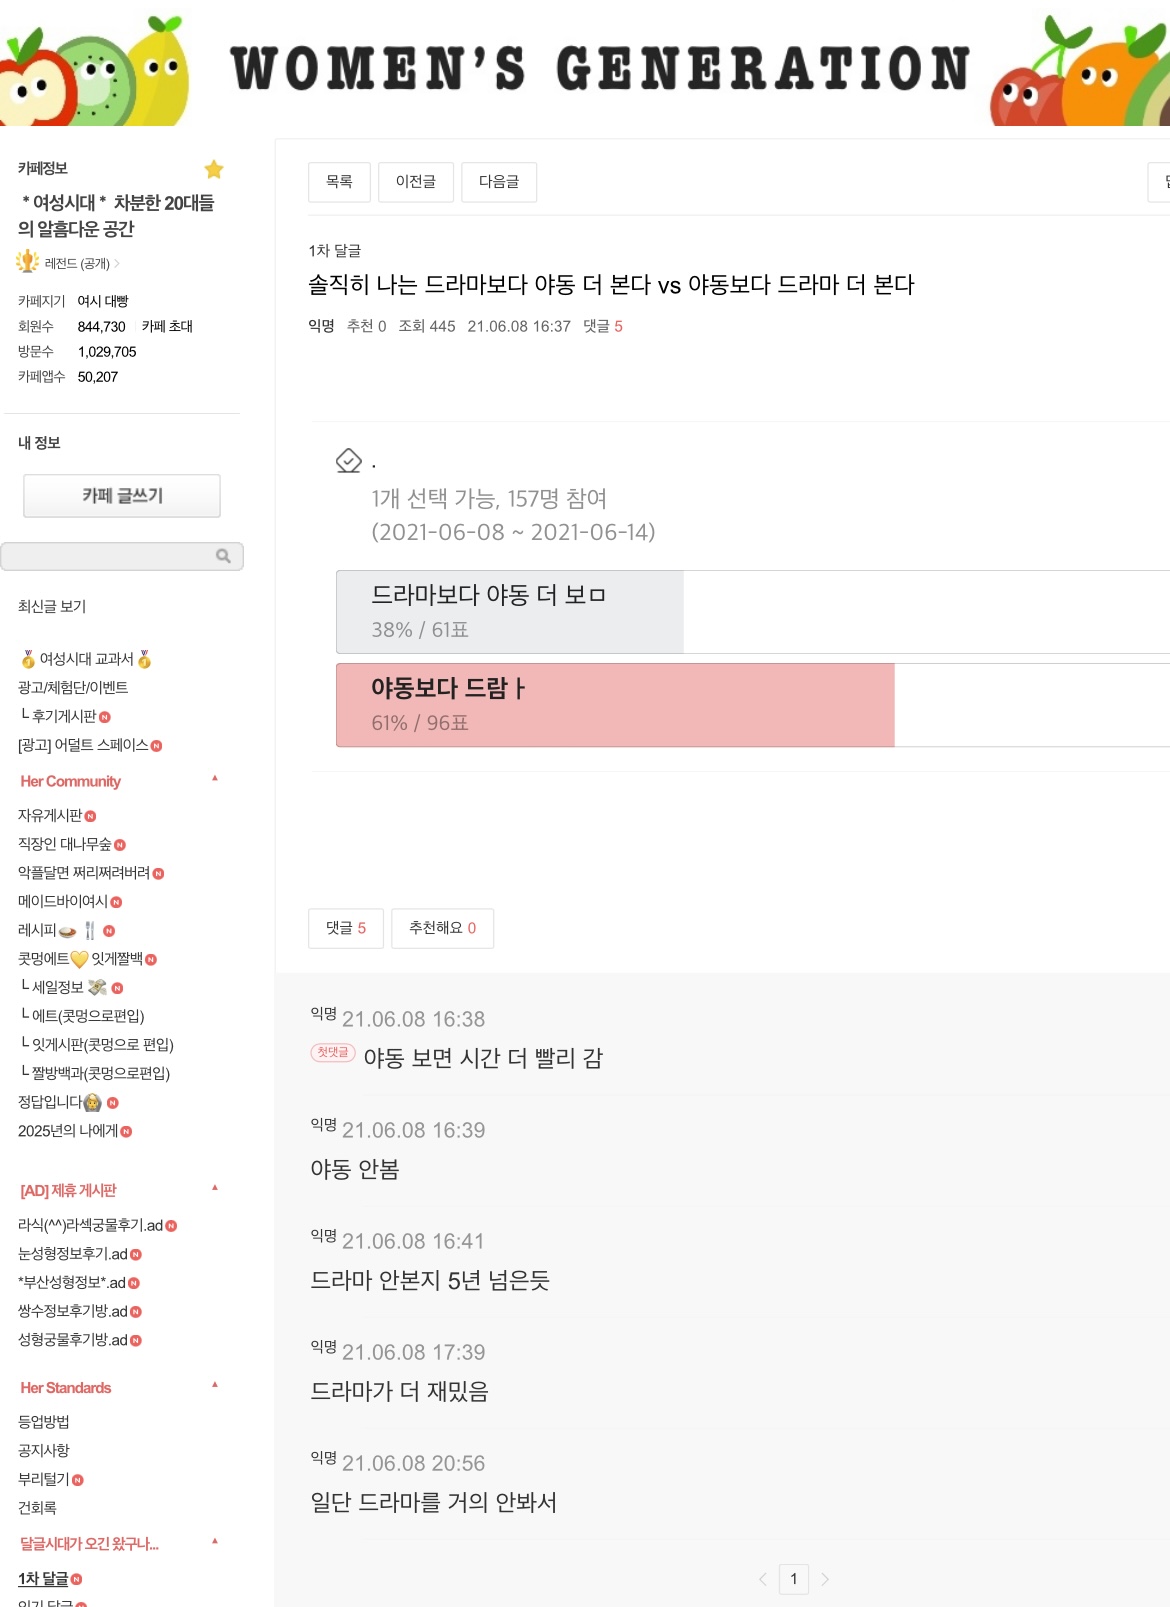Toggle the 추천해요 recommend button
This screenshot has width=1170, height=1607.
pyautogui.click(x=442, y=928)
